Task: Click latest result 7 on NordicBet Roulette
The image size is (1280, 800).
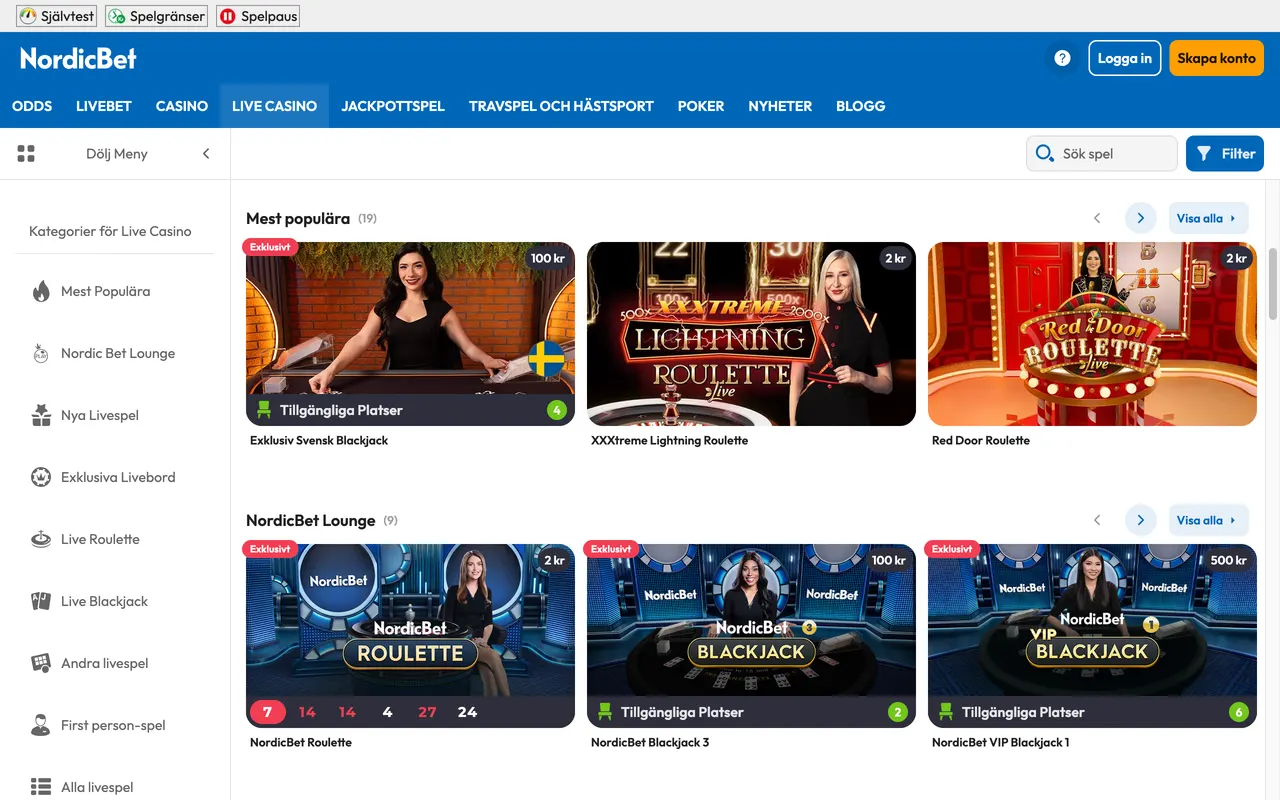Action: click(267, 712)
